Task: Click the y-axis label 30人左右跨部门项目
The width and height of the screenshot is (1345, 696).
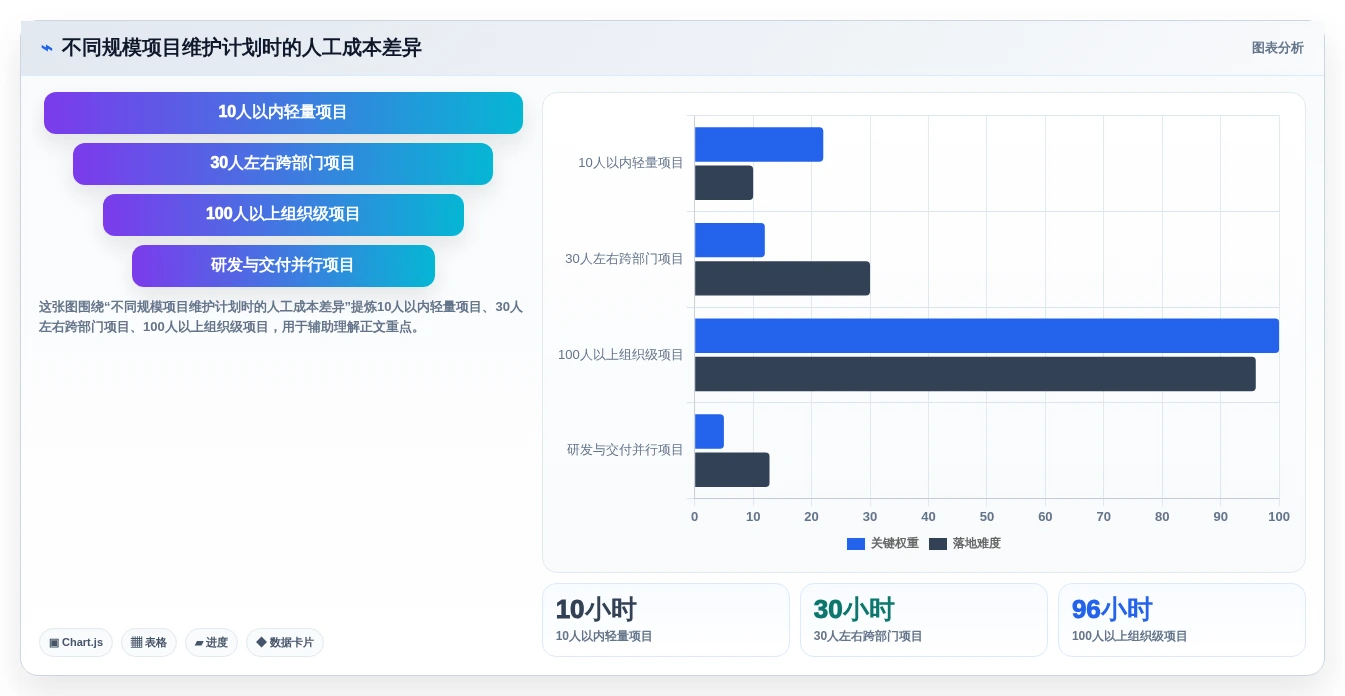Action: click(x=624, y=259)
